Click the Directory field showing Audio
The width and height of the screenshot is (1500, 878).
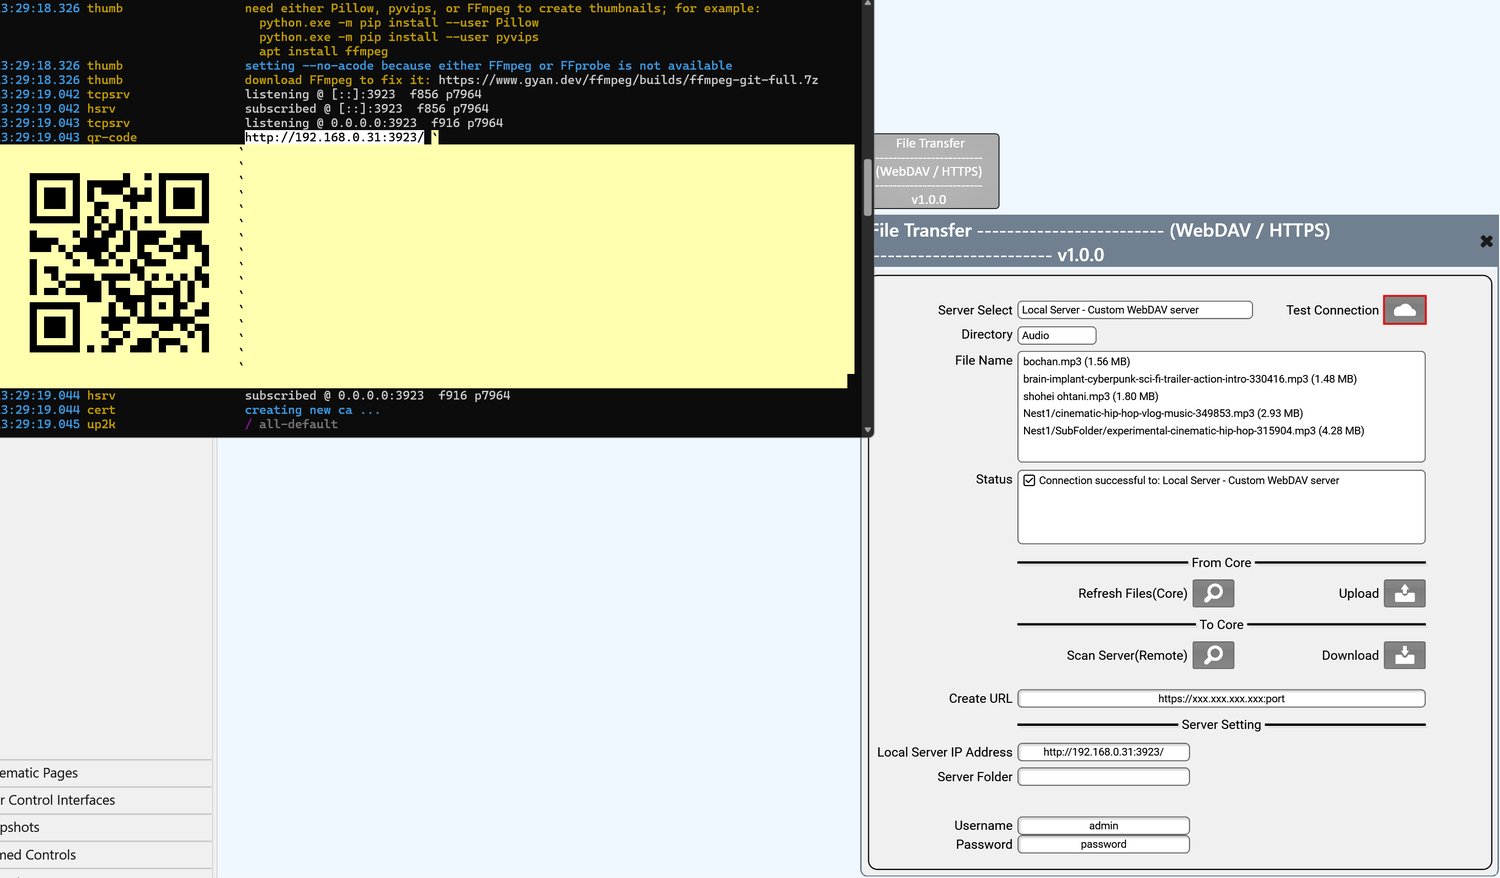point(1057,335)
